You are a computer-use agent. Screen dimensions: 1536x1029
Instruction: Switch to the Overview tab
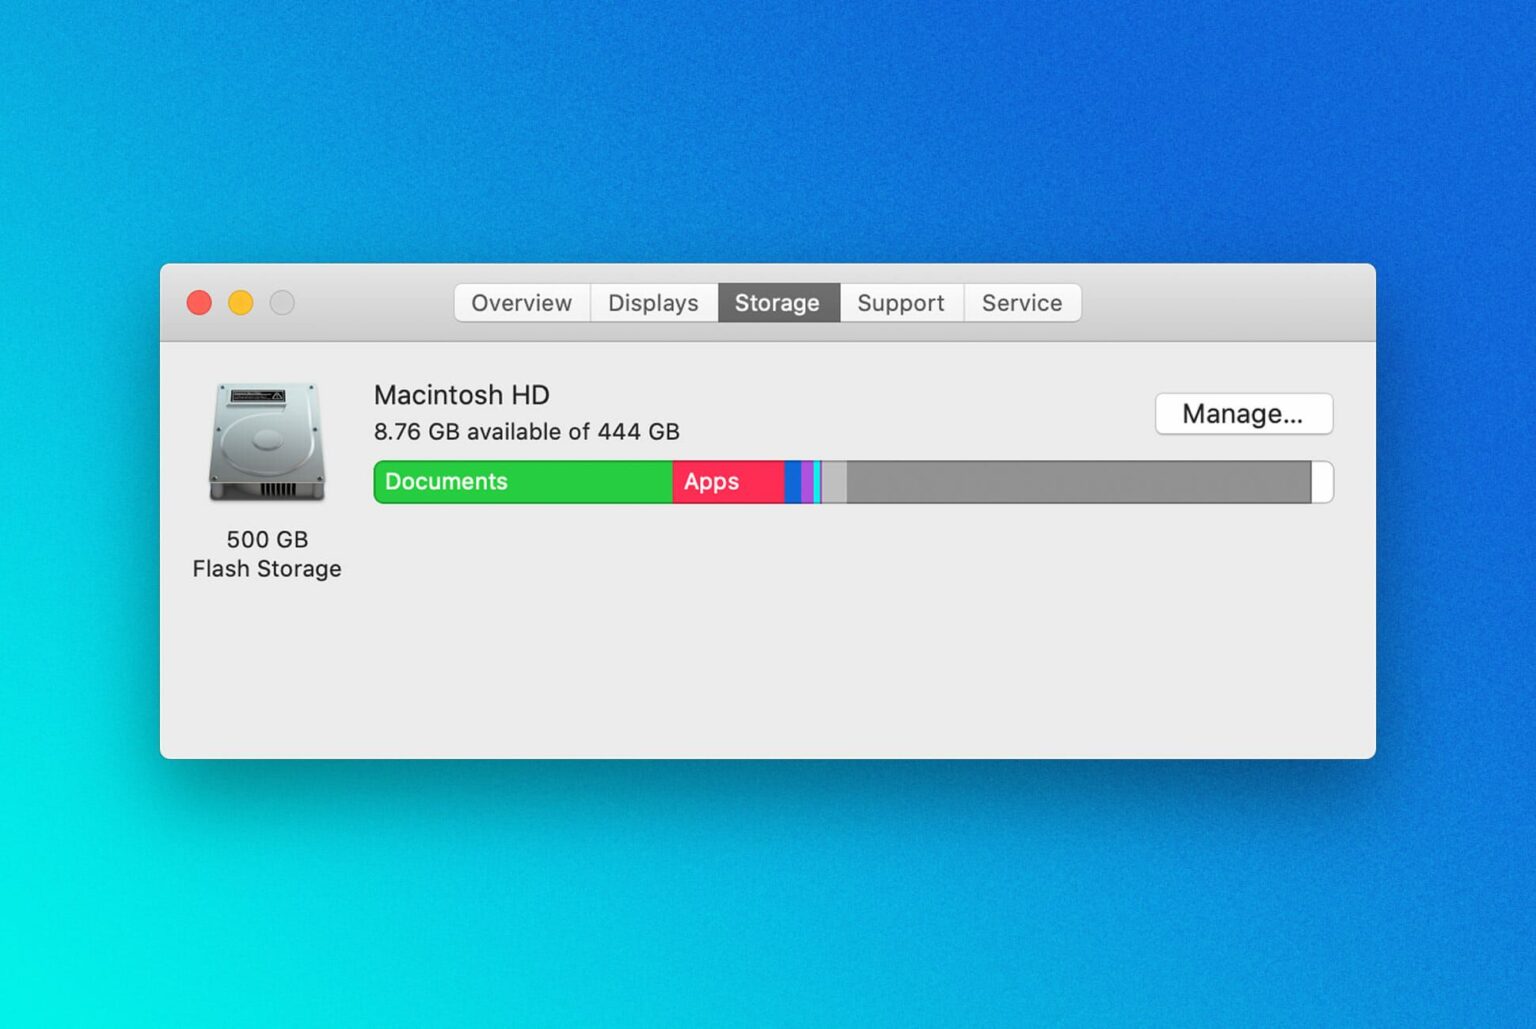pyautogui.click(x=521, y=303)
